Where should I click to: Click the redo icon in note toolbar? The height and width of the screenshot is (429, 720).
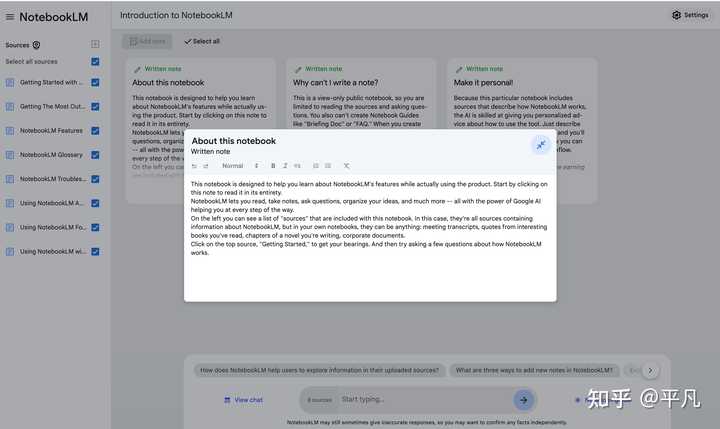206,166
